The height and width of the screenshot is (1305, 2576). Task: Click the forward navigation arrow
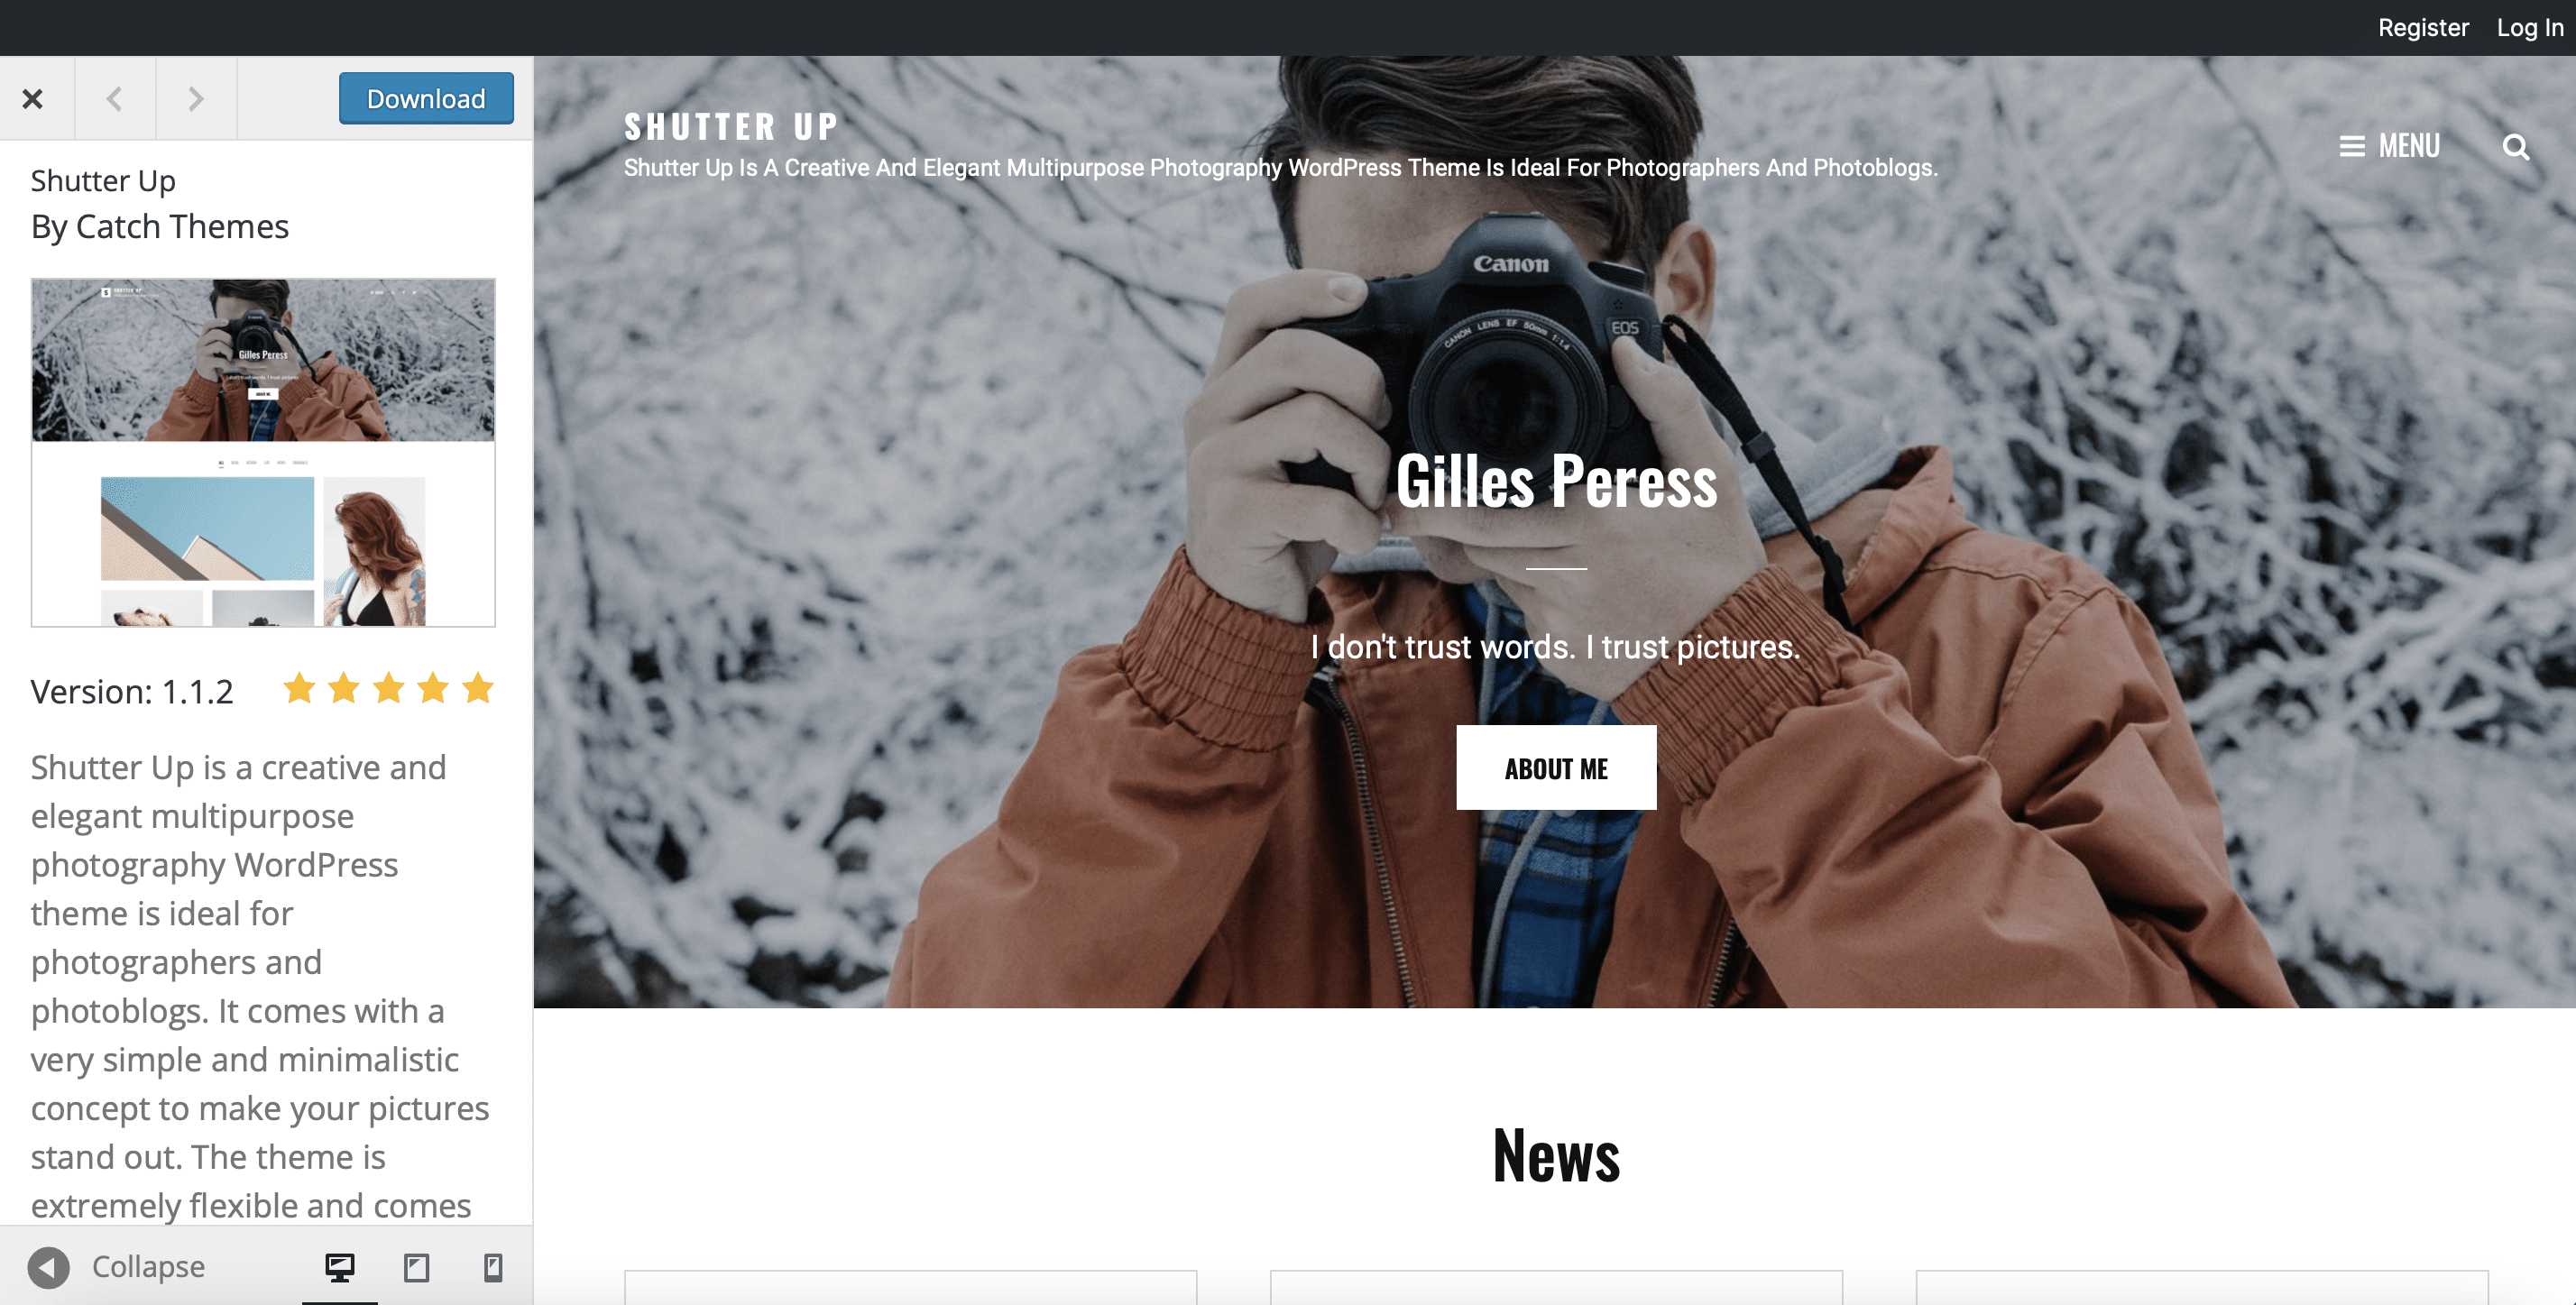193,98
